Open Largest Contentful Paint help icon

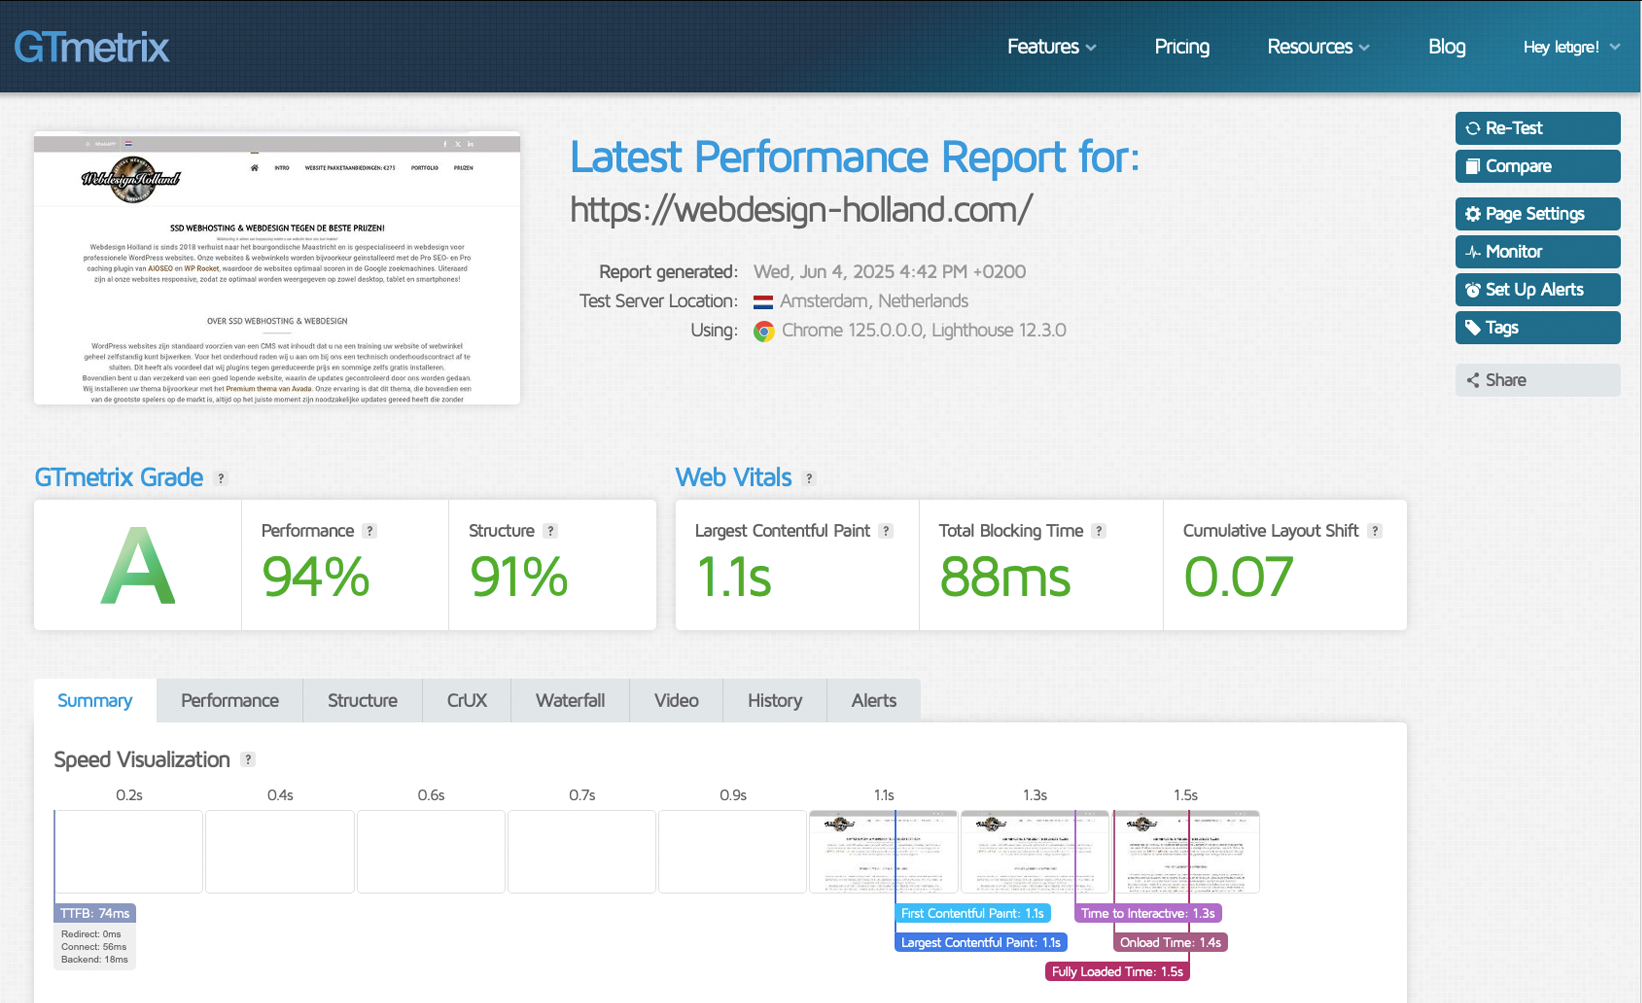886,531
